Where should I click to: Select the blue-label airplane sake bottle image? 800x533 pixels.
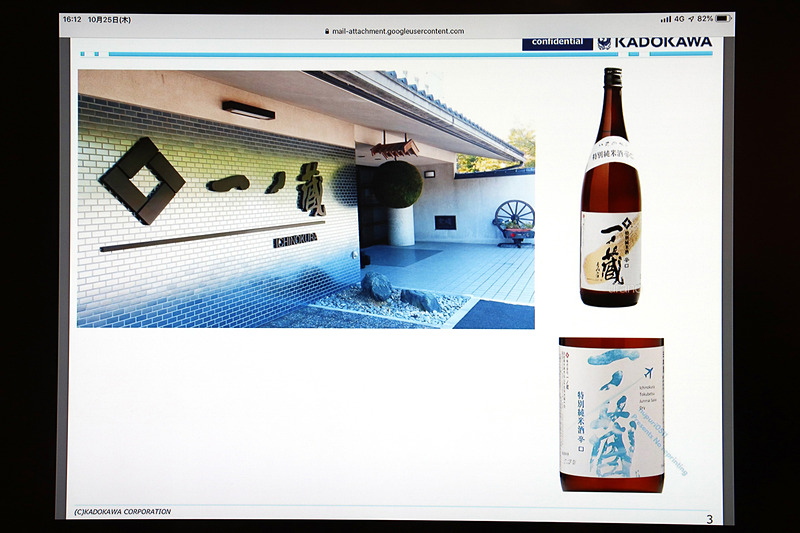611,415
